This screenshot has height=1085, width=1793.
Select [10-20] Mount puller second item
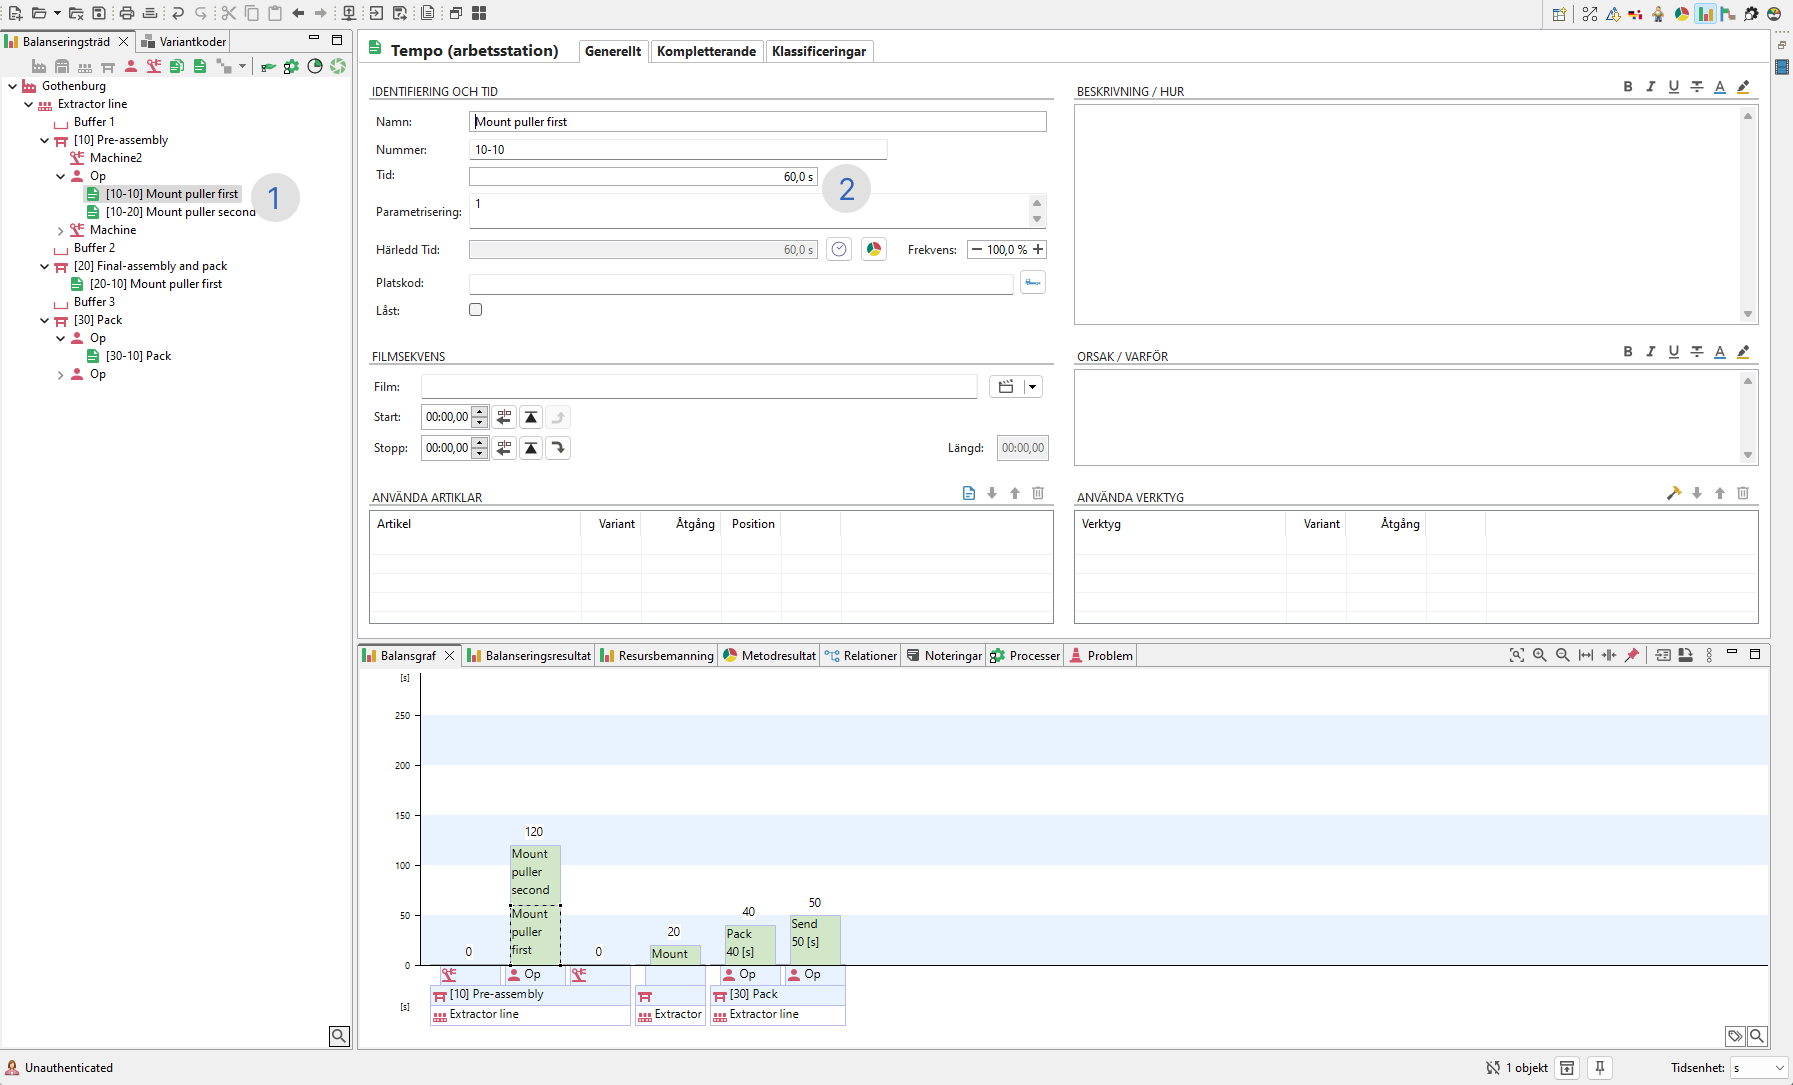click(180, 212)
